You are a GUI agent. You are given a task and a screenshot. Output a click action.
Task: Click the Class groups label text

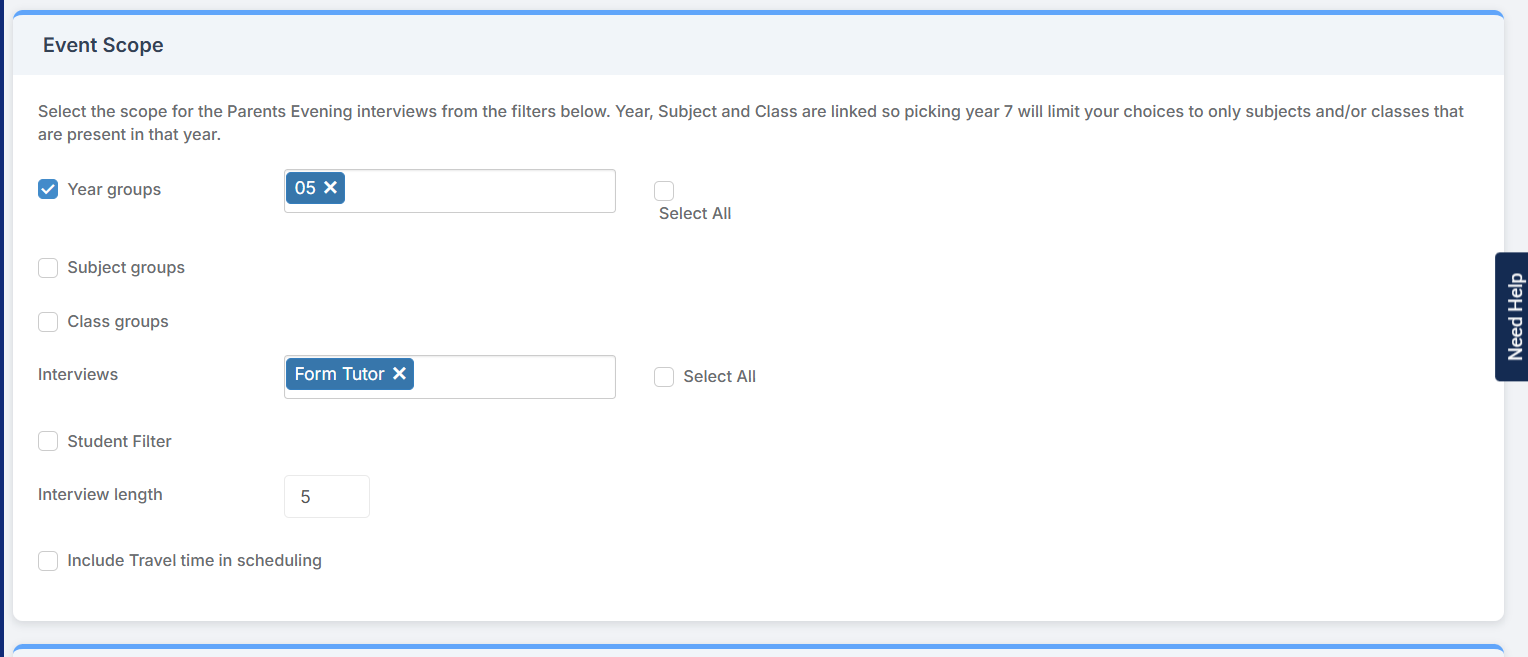(118, 322)
